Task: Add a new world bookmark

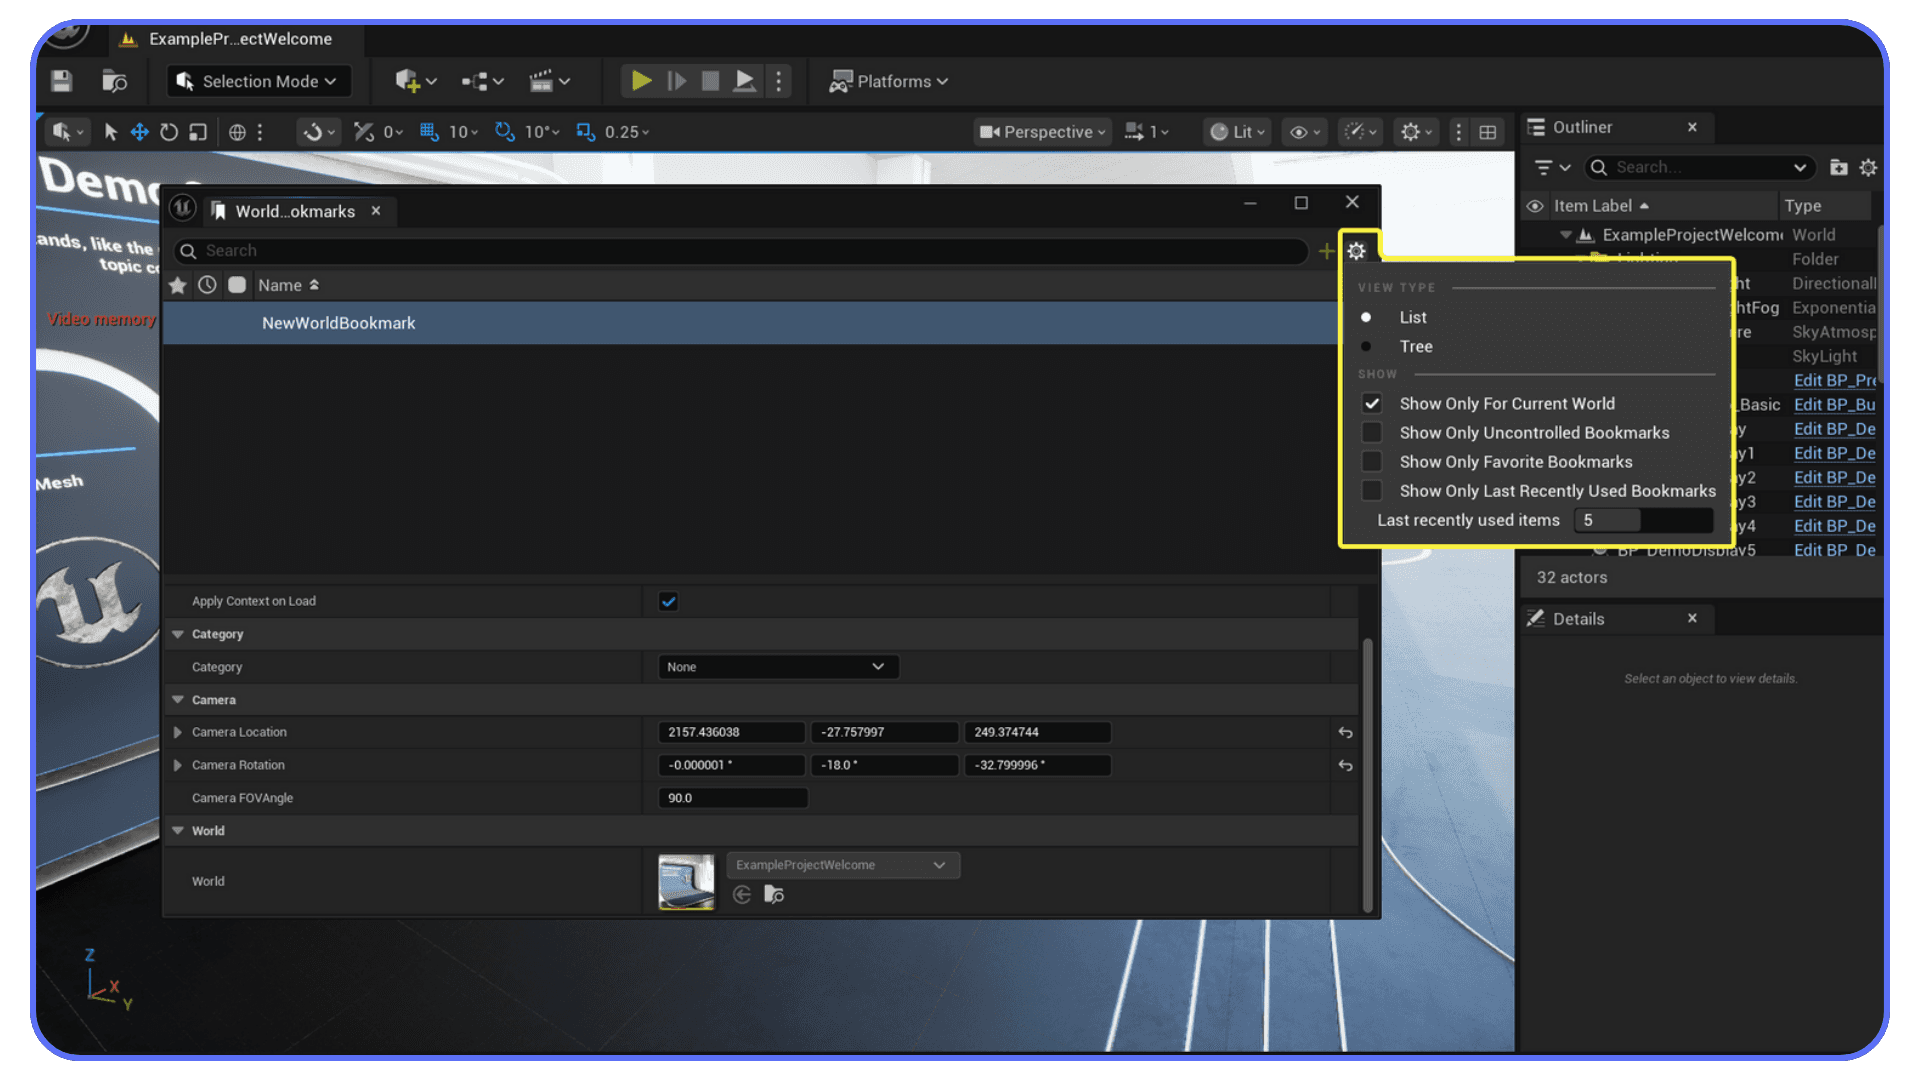Action: (x=1326, y=251)
